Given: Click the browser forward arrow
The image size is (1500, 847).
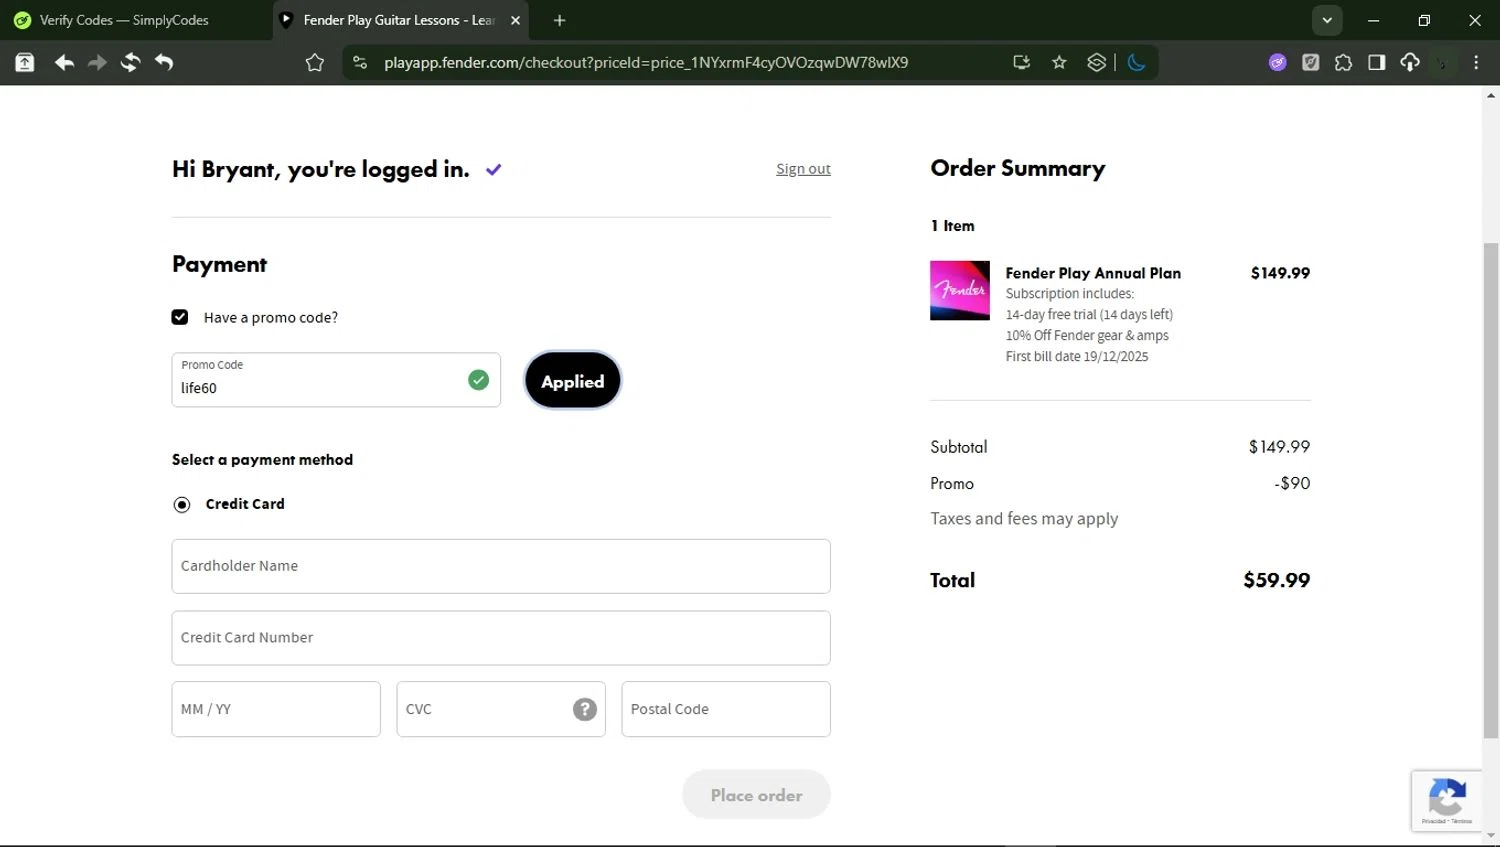Looking at the screenshot, I should tap(97, 63).
